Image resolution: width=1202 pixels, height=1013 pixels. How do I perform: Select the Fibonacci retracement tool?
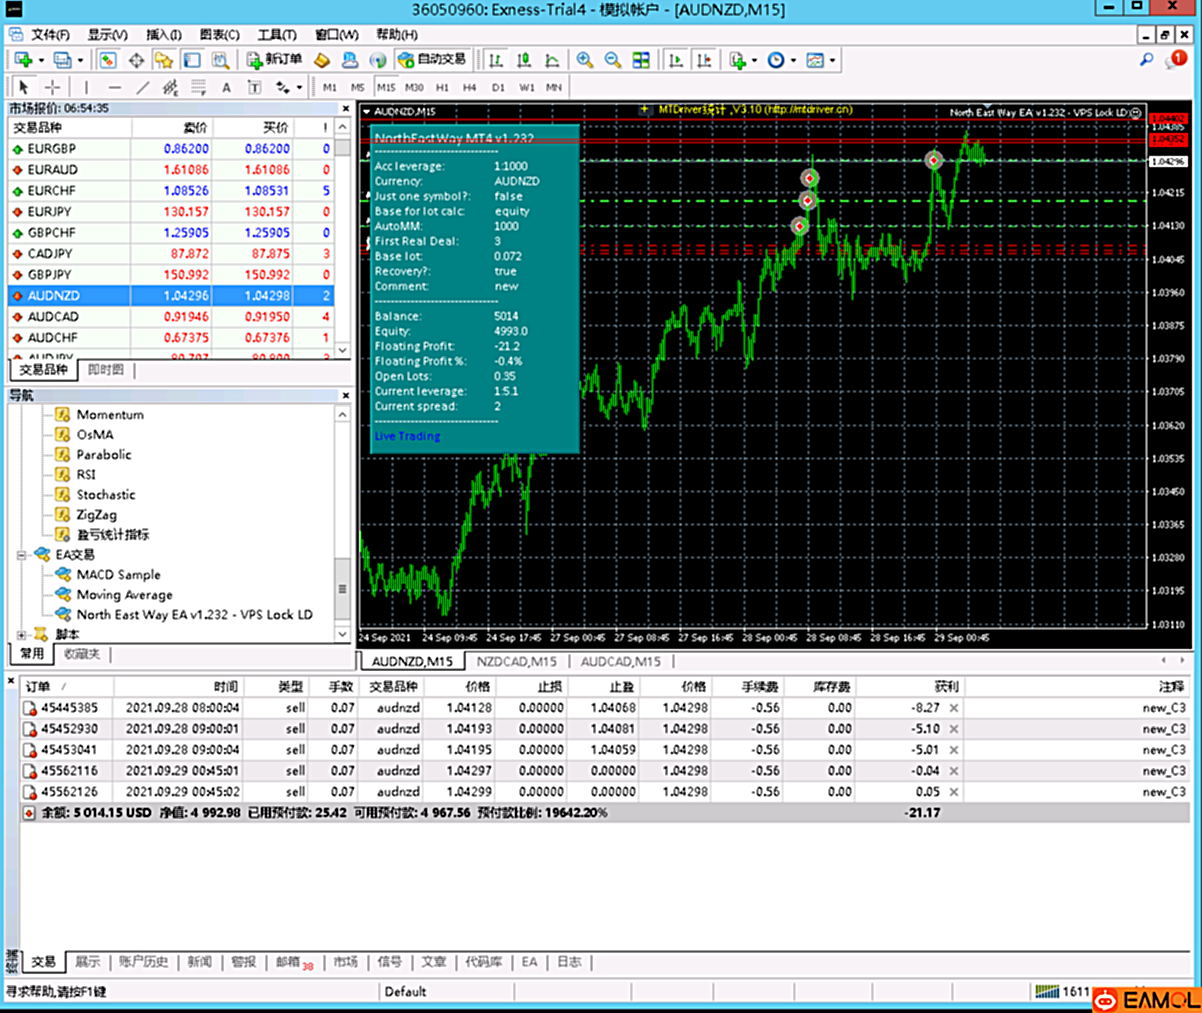click(198, 87)
